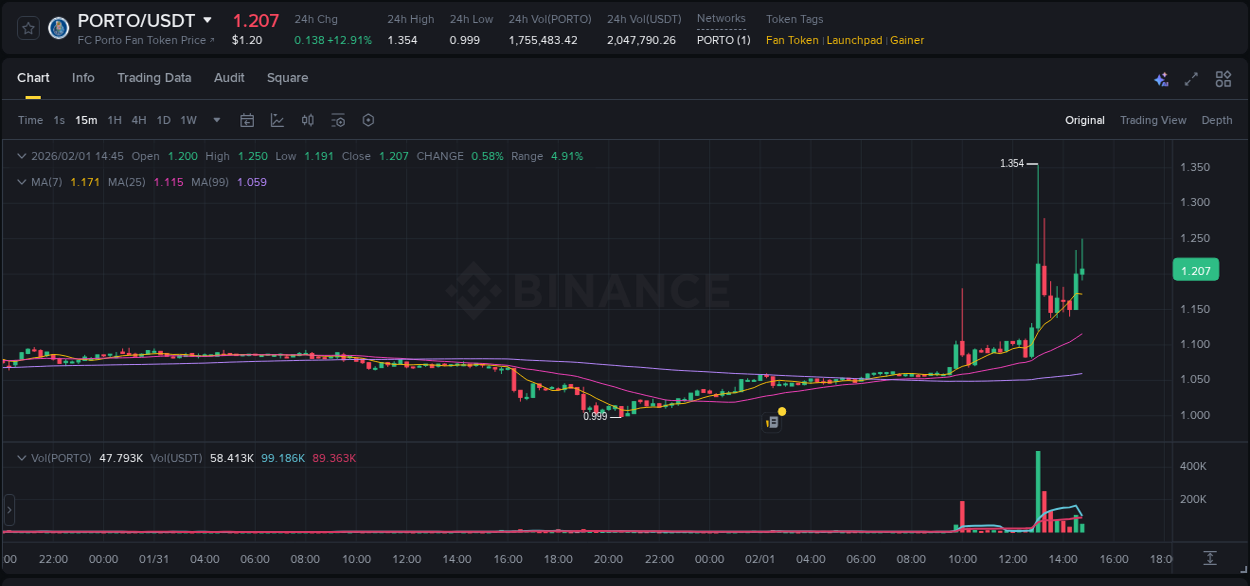The width and height of the screenshot is (1250, 586).
Task: Collapse the OHLC info row chevron
Action: pos(21,156)
